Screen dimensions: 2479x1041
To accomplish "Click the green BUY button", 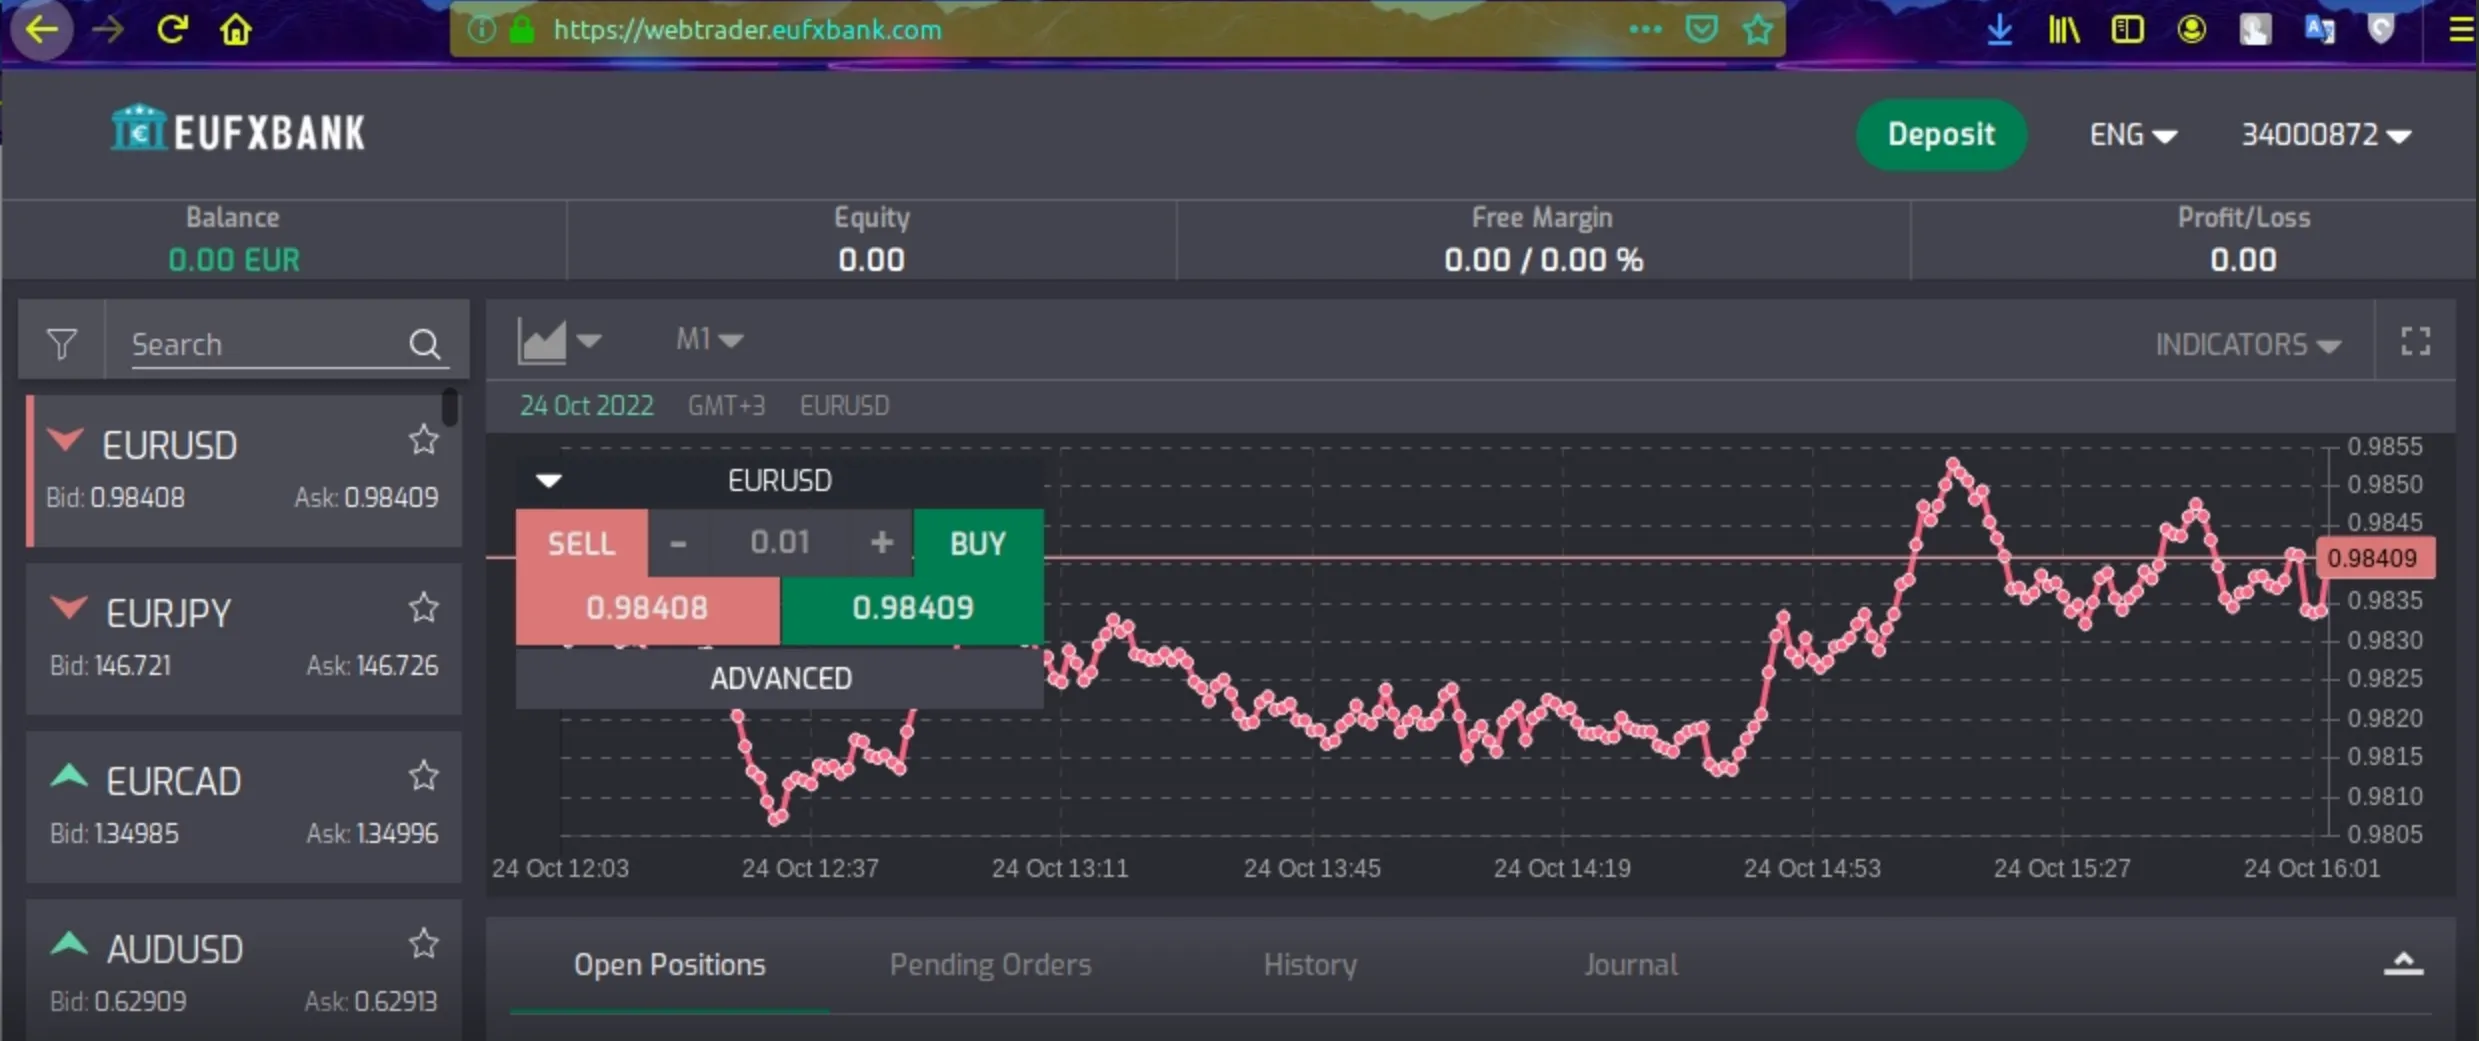I will click(x=978, y=543).
